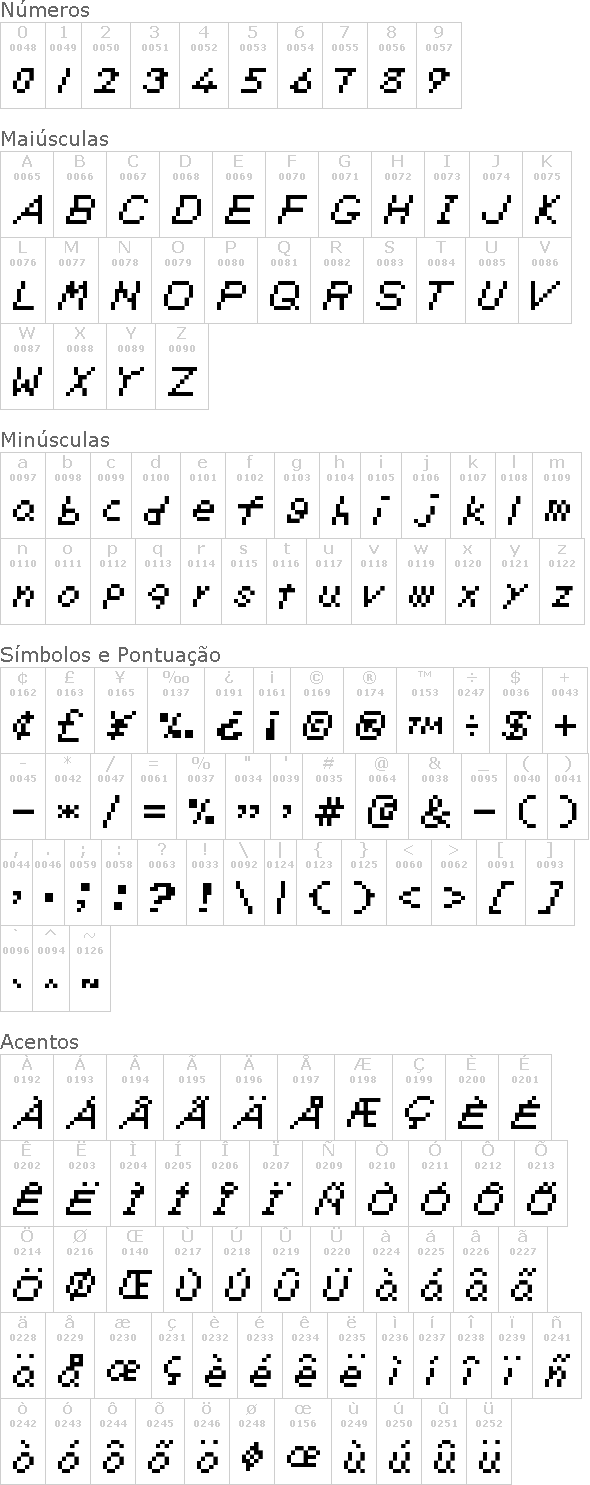Select the division sign glyph 0247
The image size is (590, 1485).
pyautogui.click(x=471, y=709)
